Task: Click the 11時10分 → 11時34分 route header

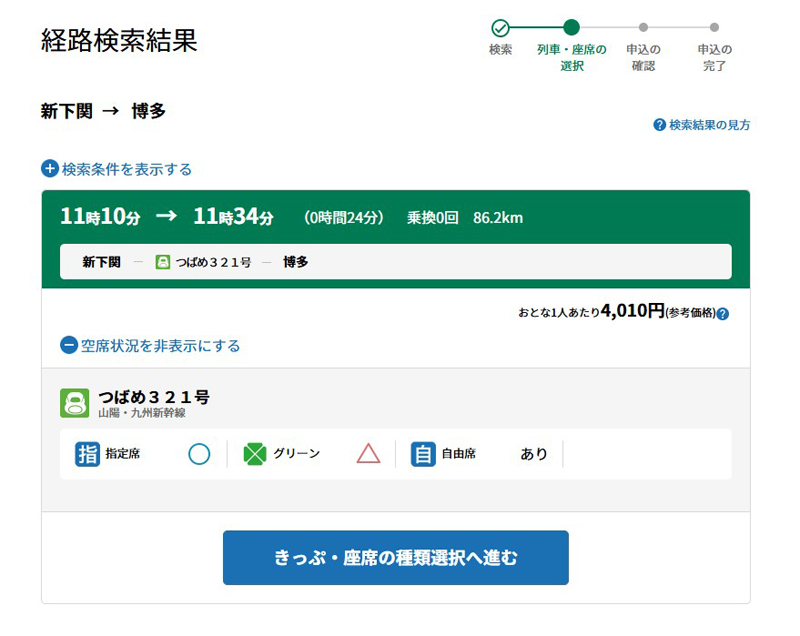Action: (166, 217)
